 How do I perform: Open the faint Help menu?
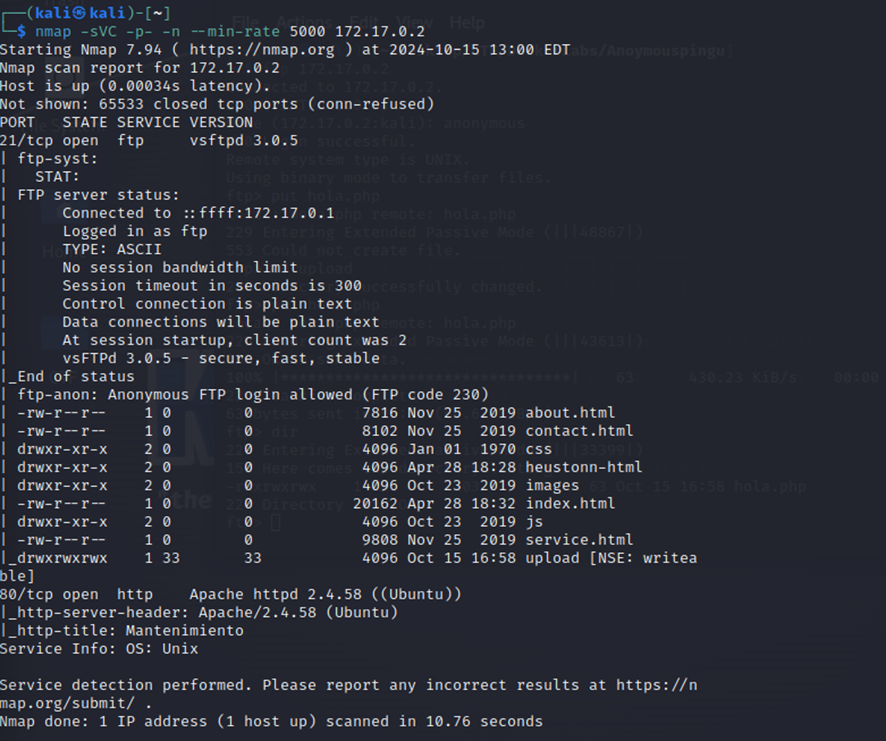pos(467,22)
